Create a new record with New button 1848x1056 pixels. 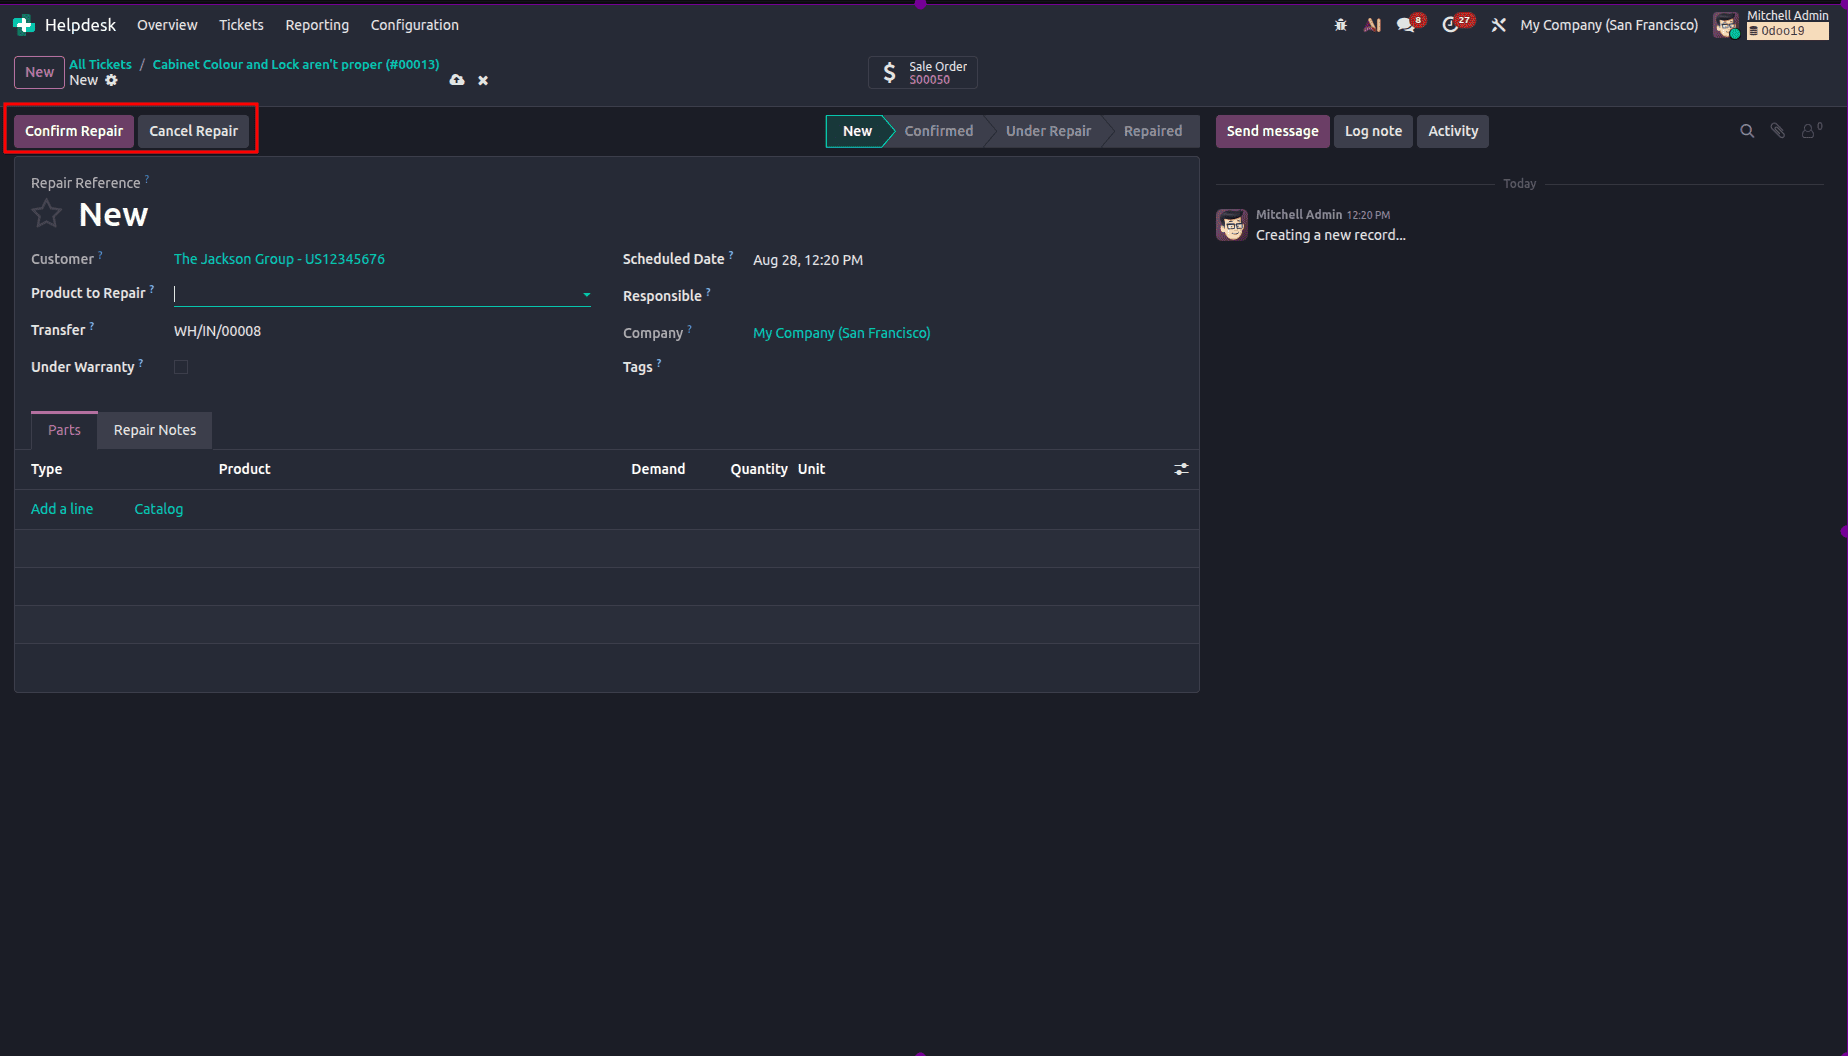(40, 72)
